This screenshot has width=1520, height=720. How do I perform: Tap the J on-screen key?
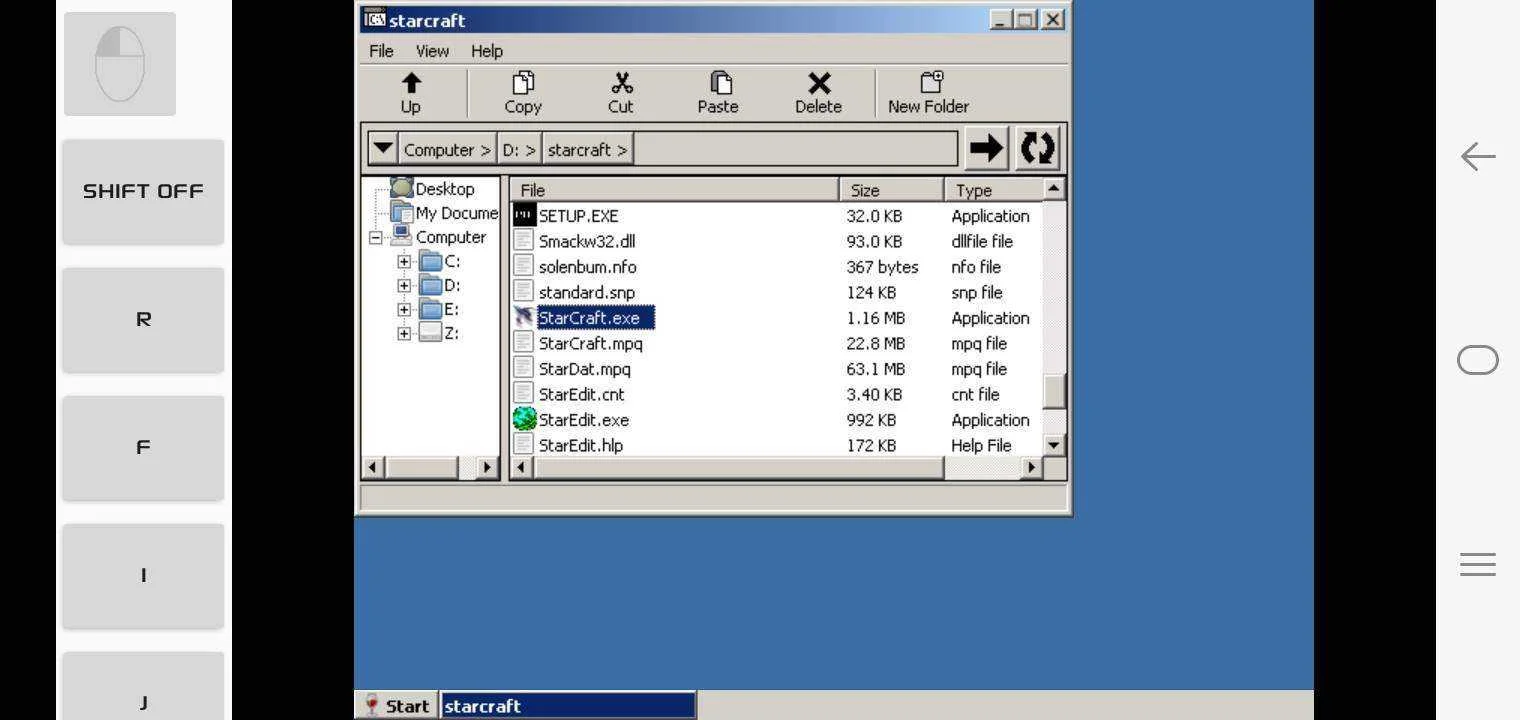[x=143, y=687]
